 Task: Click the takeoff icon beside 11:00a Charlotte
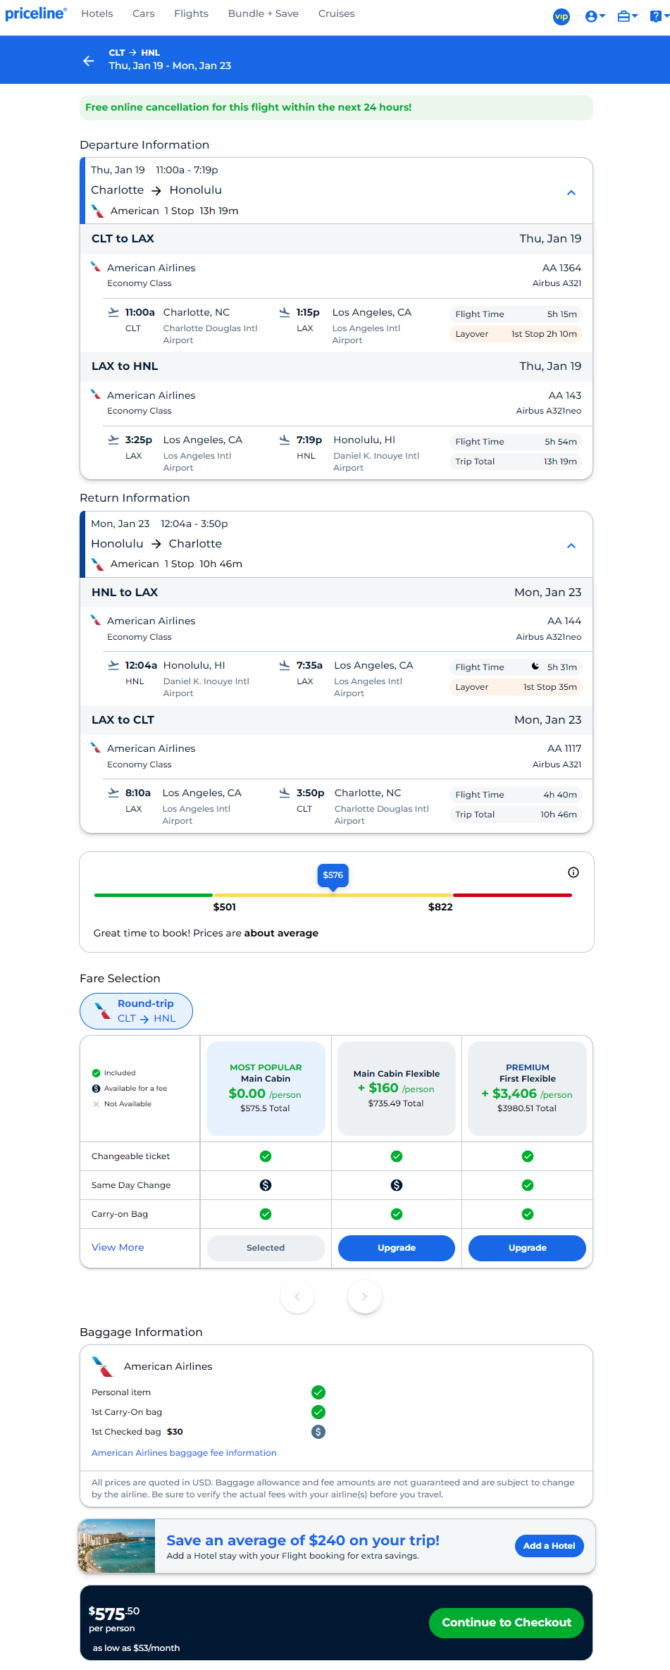113,312
